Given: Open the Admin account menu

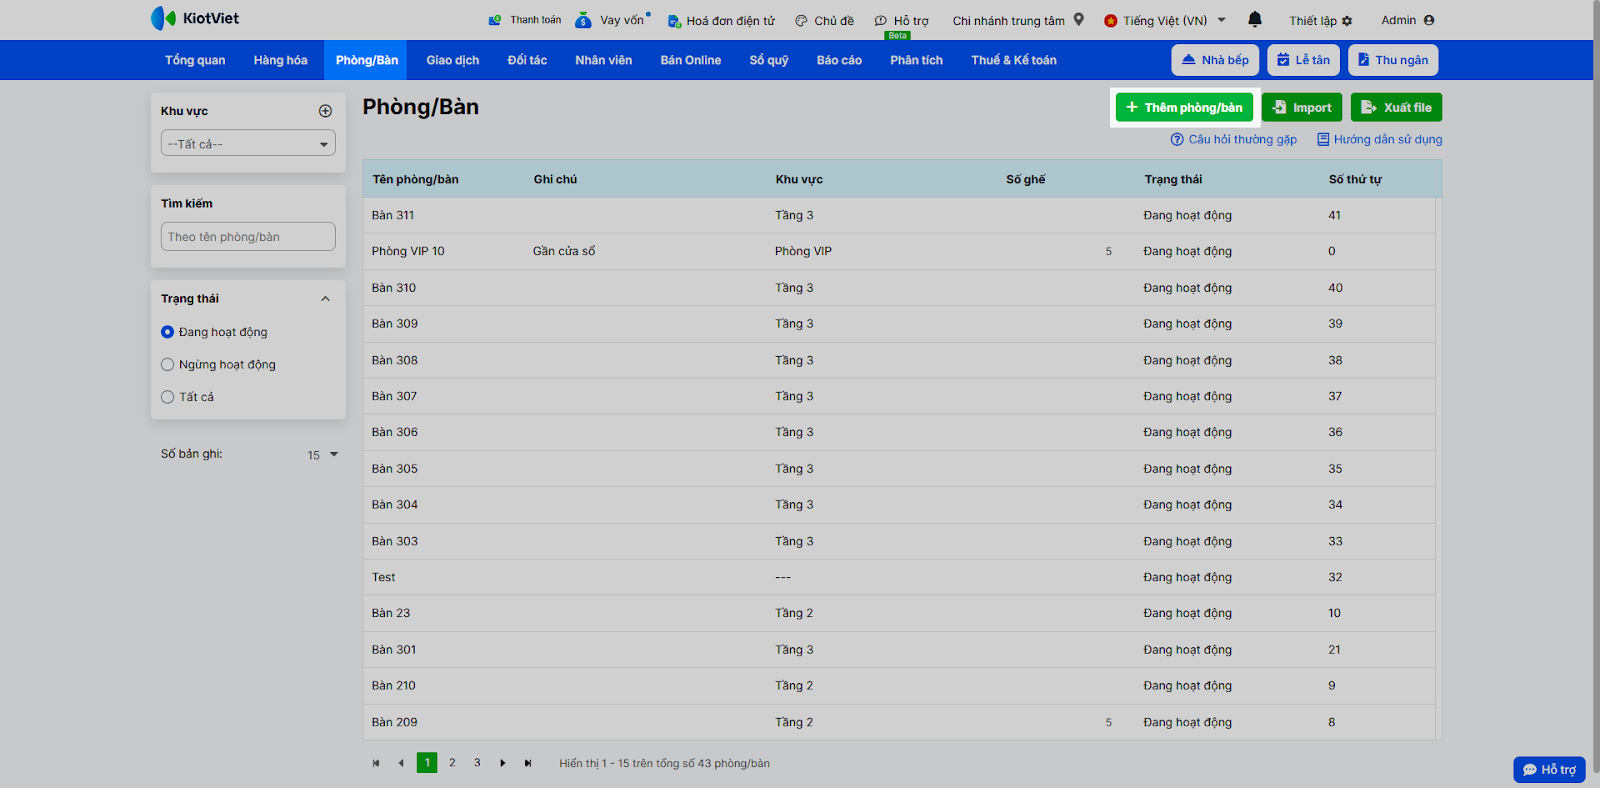Looking at the screenshot, I should 1408,20.
